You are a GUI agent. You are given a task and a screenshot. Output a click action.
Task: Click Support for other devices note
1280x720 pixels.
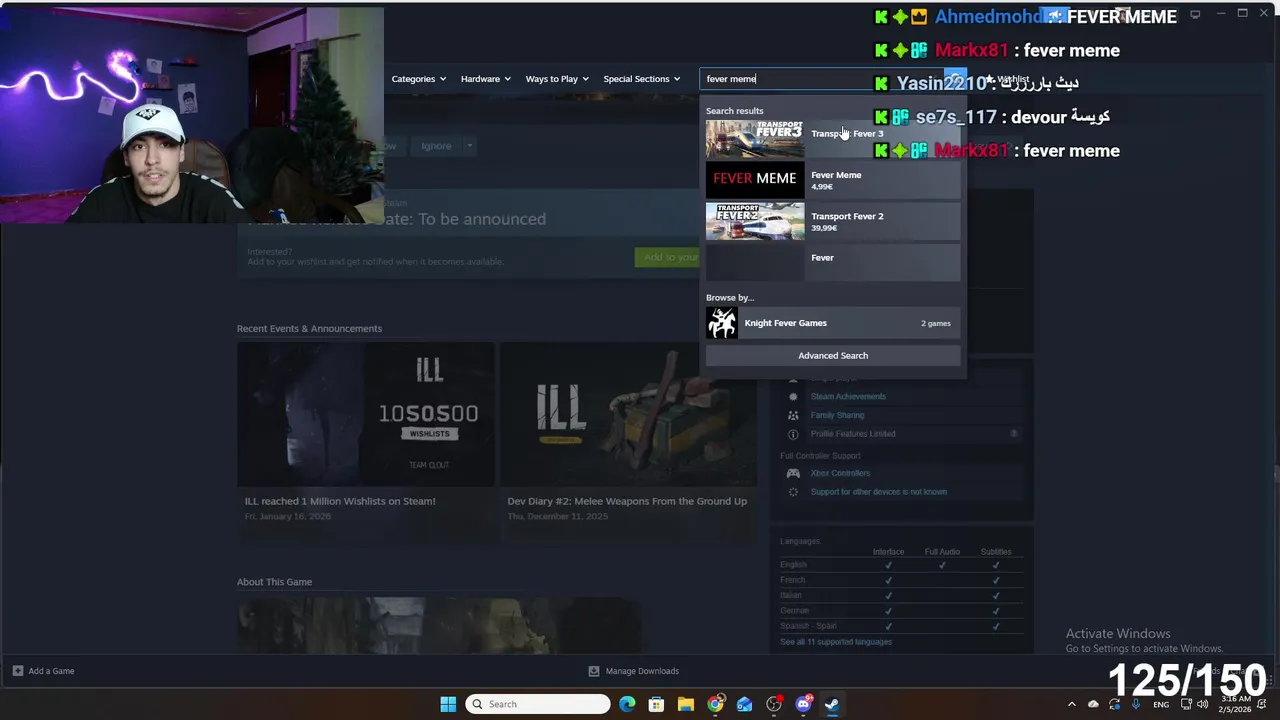pyautogui.click(x=878, y=492)
